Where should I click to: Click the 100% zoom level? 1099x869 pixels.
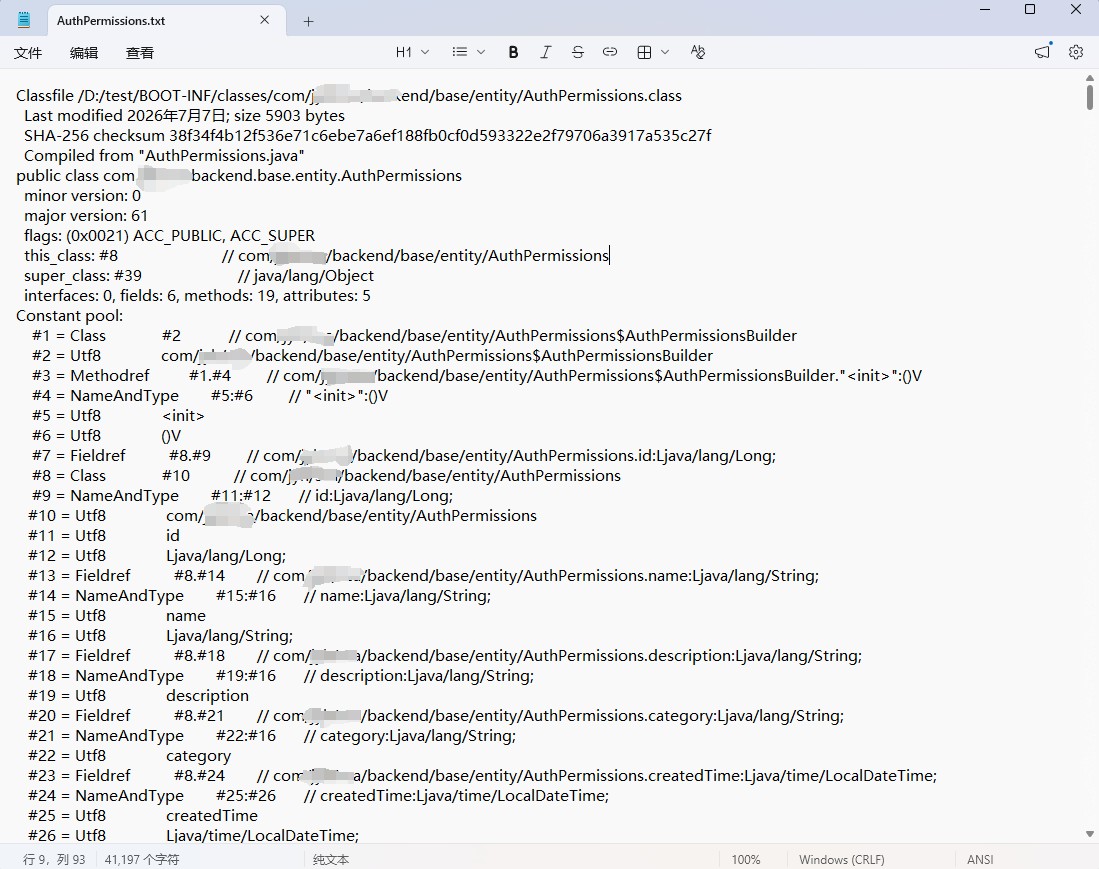coord(746,859)
